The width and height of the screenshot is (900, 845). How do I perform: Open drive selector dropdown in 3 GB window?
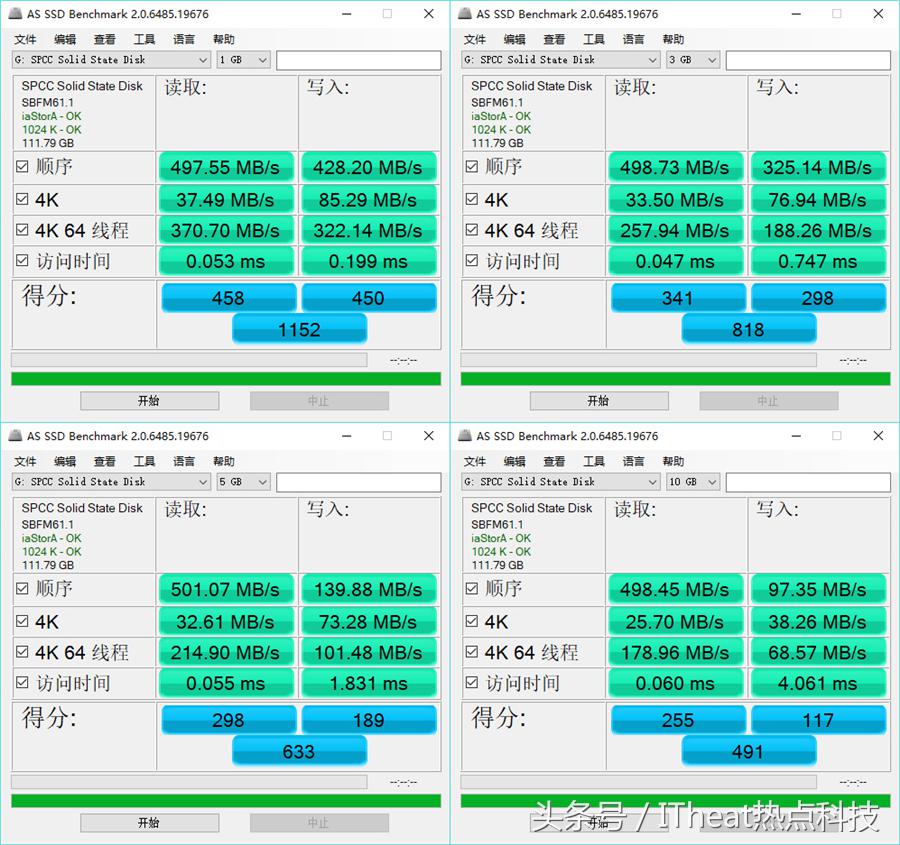click(x=561, y=60)
